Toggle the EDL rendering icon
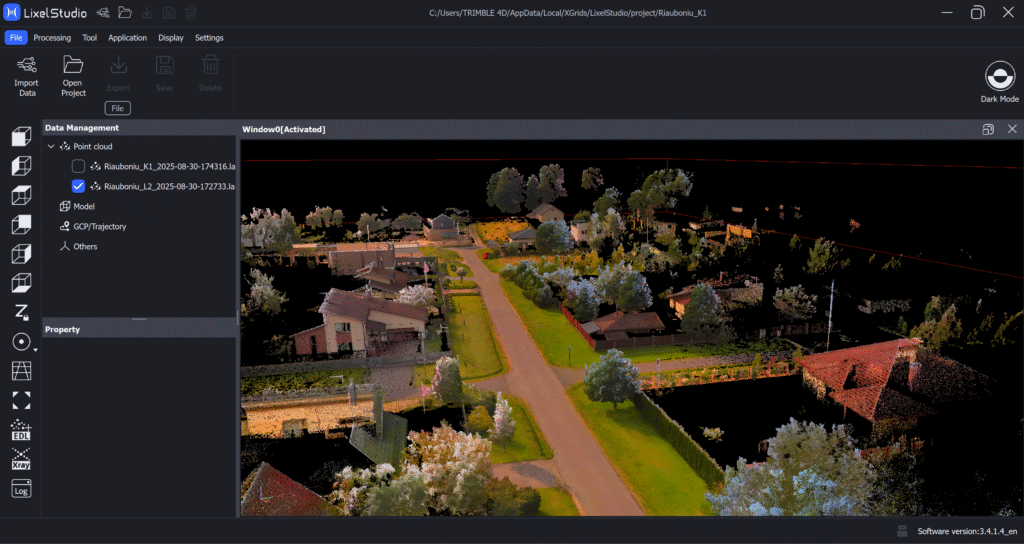 [x=21, y=430]
